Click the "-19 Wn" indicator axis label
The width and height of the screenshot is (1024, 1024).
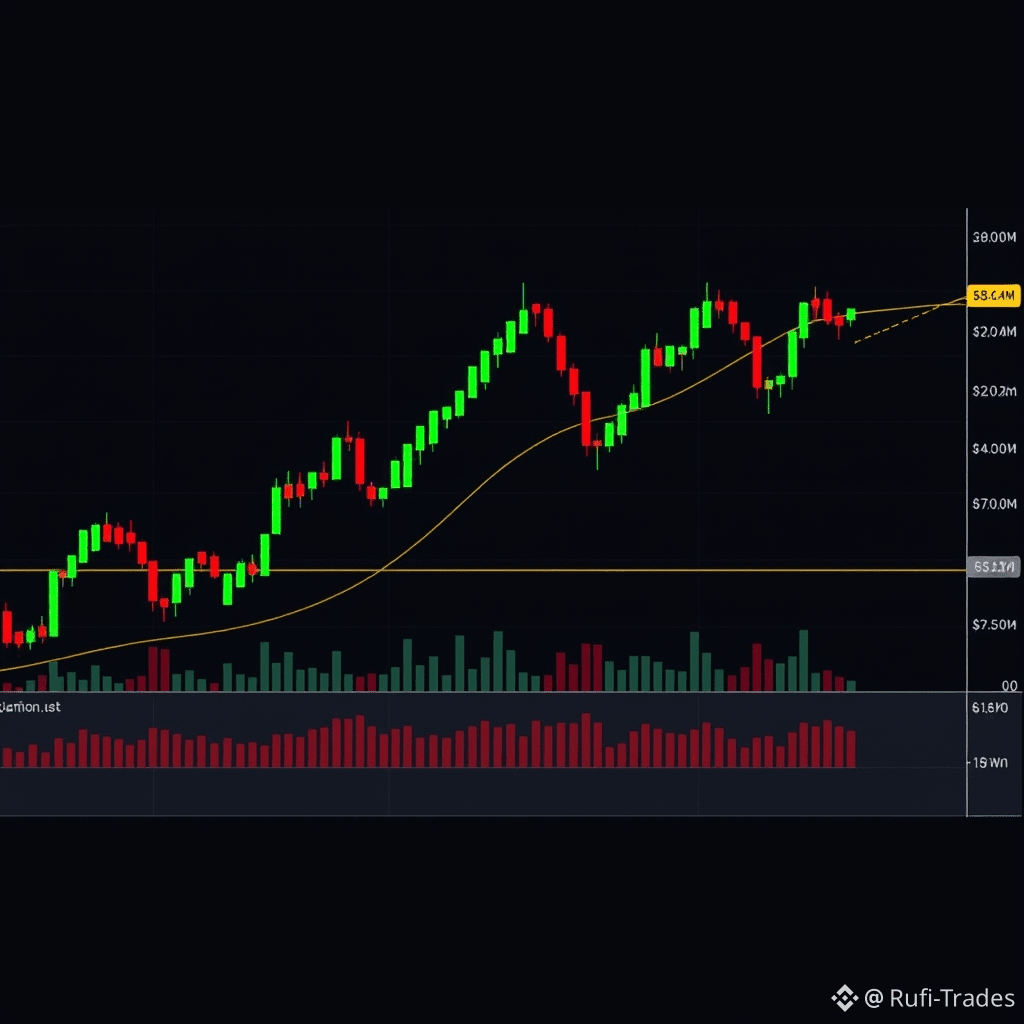tap(988, 762)
